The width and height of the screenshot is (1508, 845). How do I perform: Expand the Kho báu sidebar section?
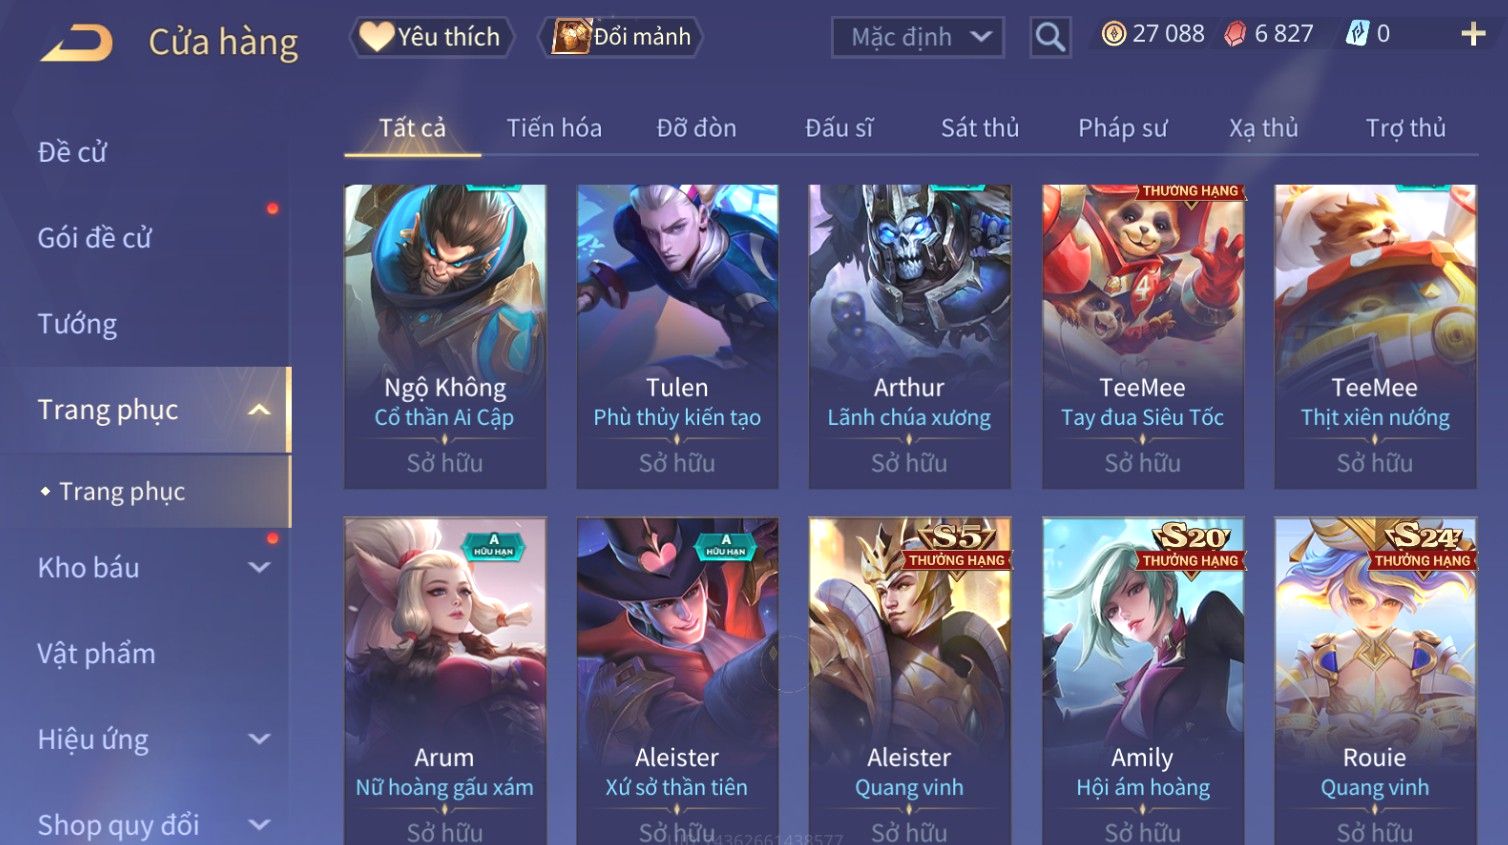click(x=259, y=568)
